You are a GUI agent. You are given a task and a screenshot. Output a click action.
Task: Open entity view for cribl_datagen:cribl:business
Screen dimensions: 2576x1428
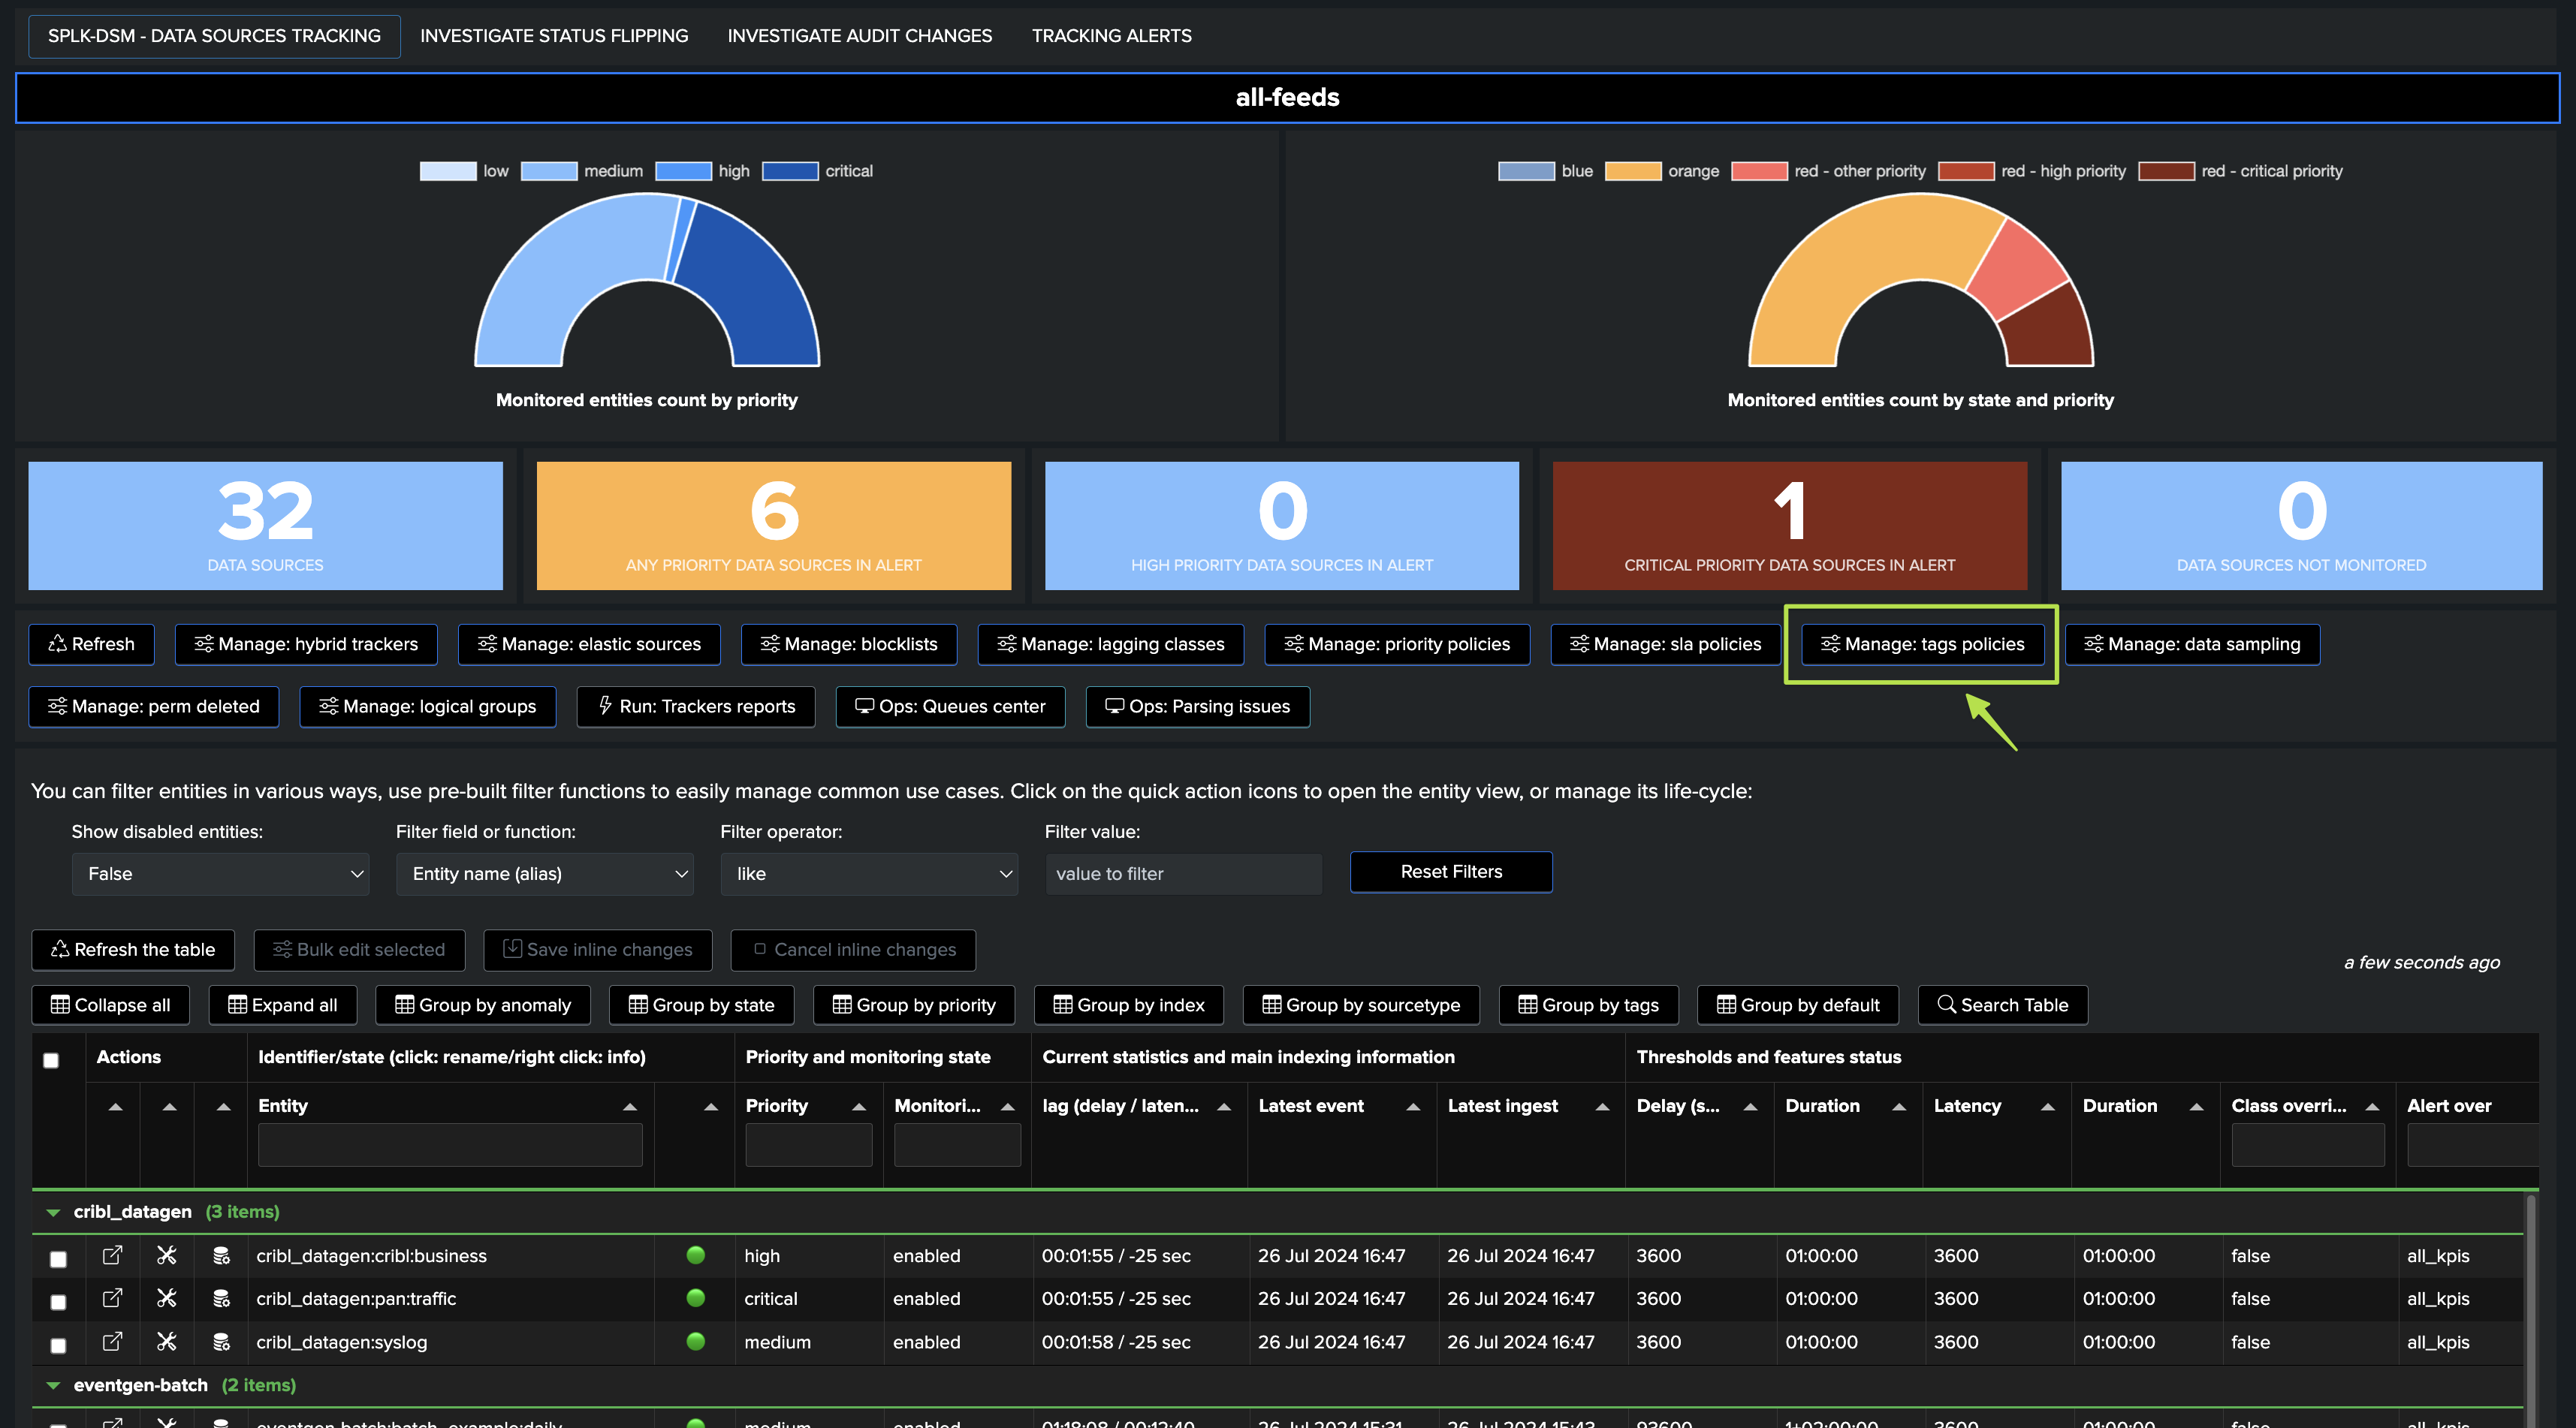(x=112, y=1255)
